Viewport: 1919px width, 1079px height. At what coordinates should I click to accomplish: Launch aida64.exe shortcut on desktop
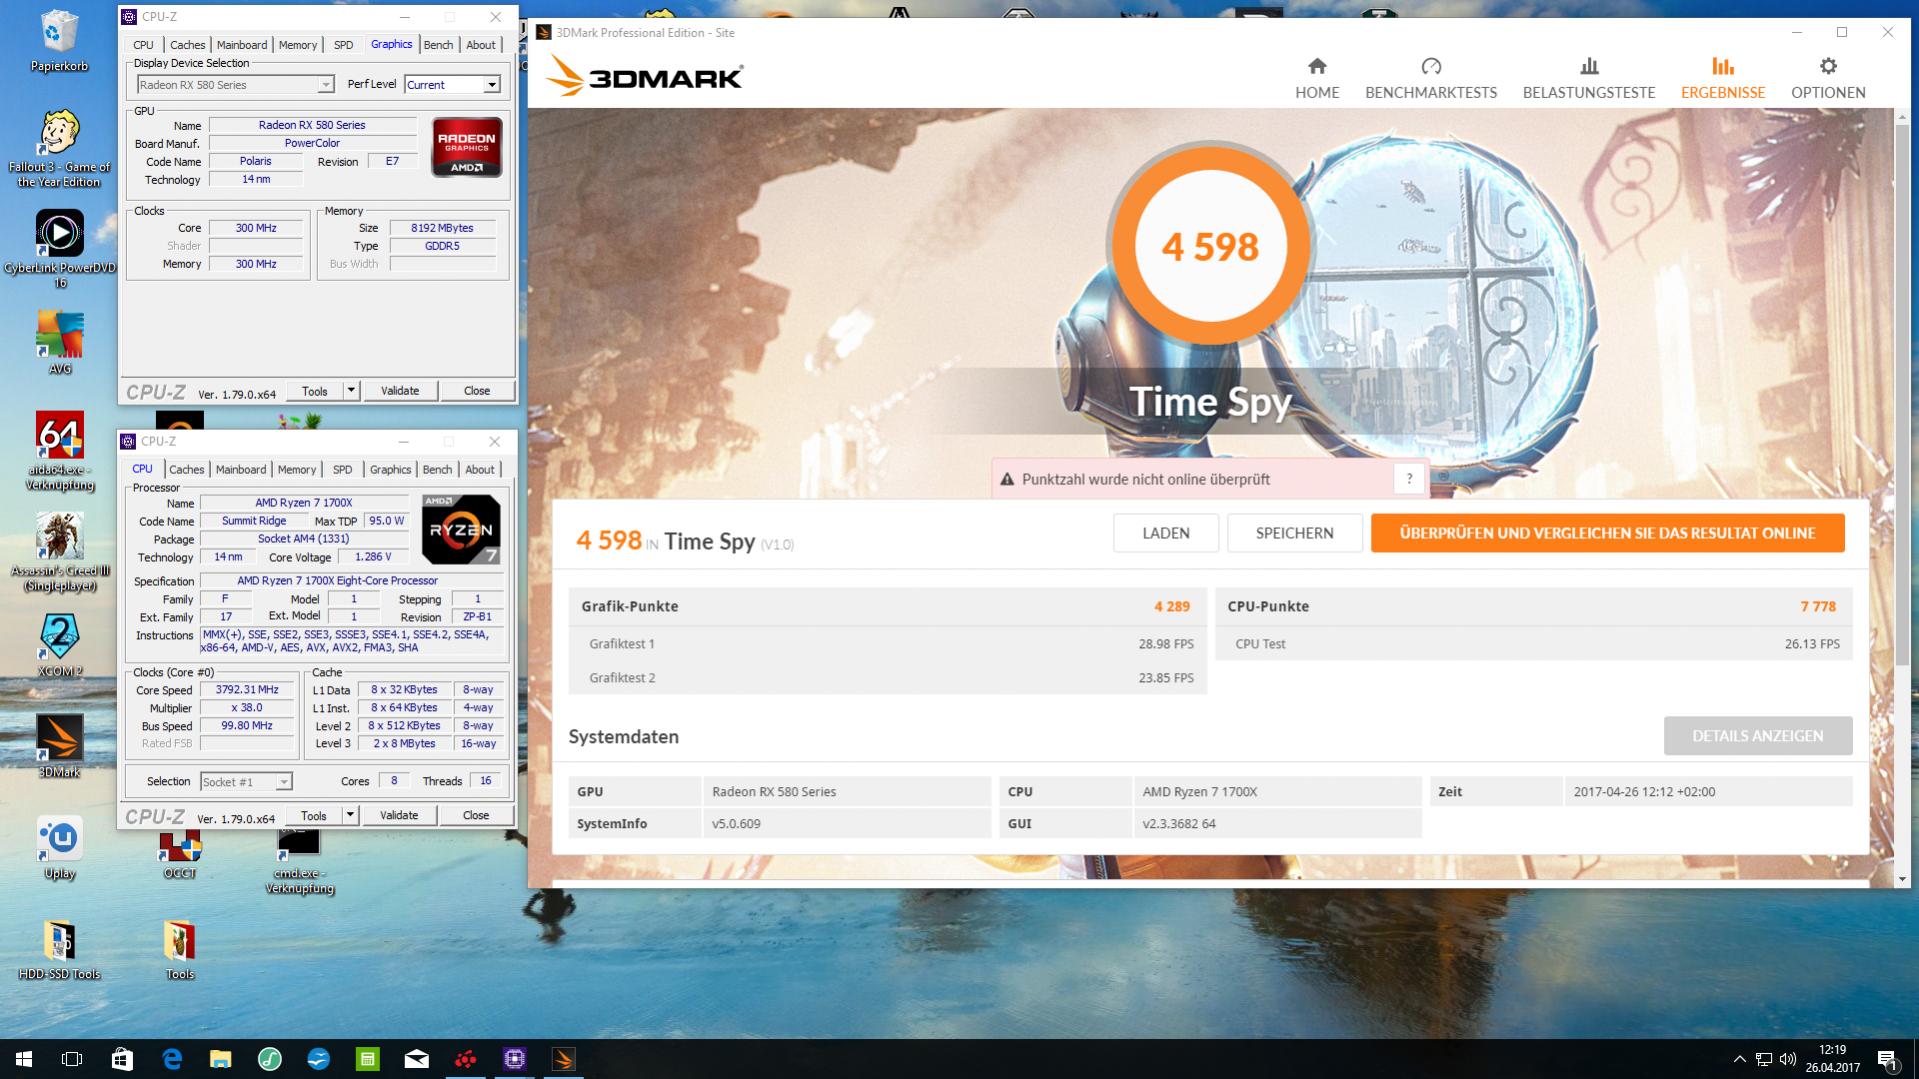coord(60,450)
